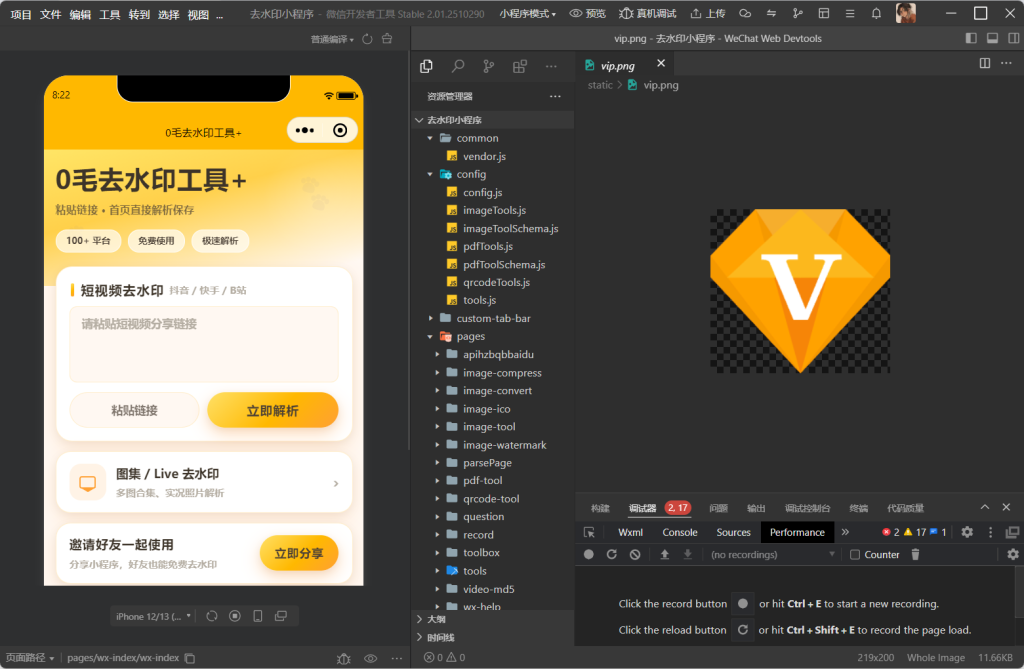Click the refresh compile icon beside 普通编译
This screenshot has width=1024, height=669.
(x=367, y=39)
